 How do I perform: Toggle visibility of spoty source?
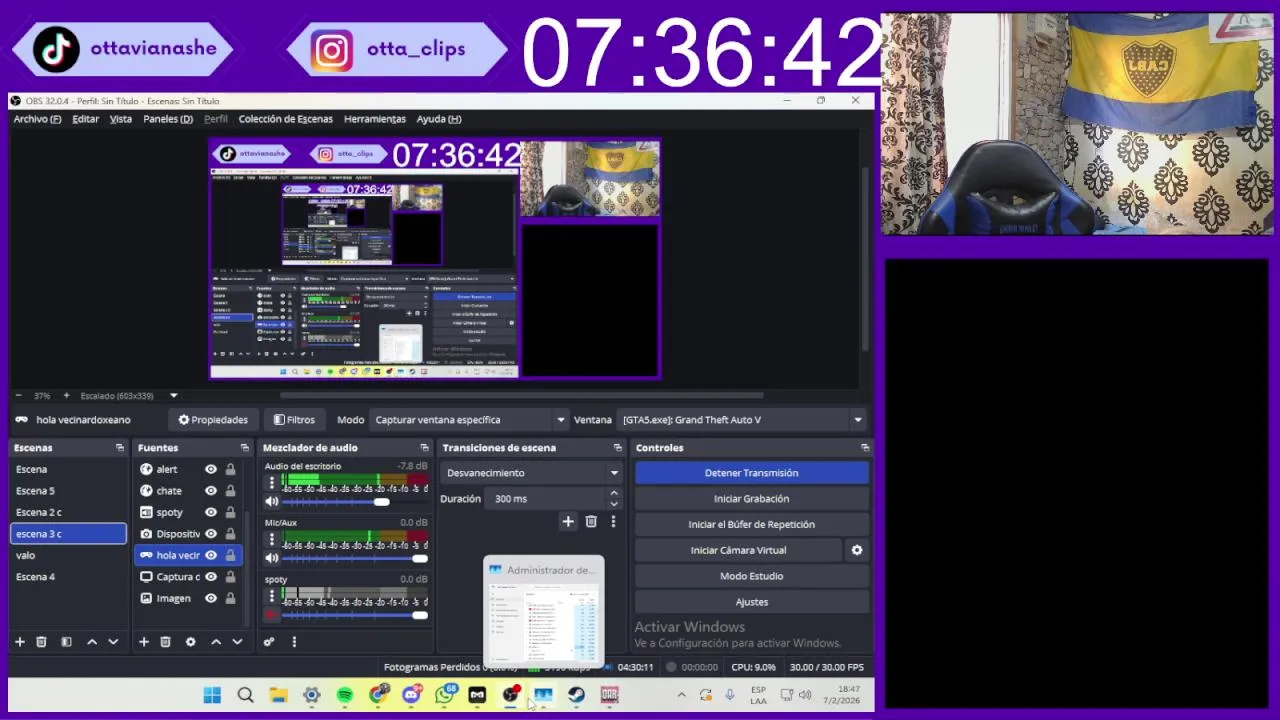point(211,512)
